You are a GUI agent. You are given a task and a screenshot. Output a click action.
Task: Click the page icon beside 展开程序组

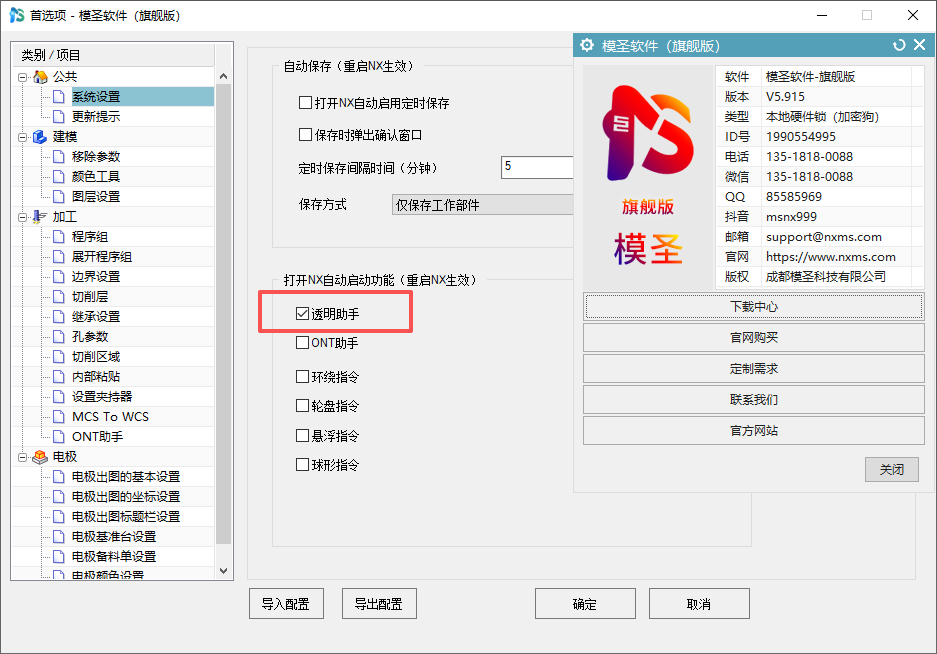pos(59,256)
